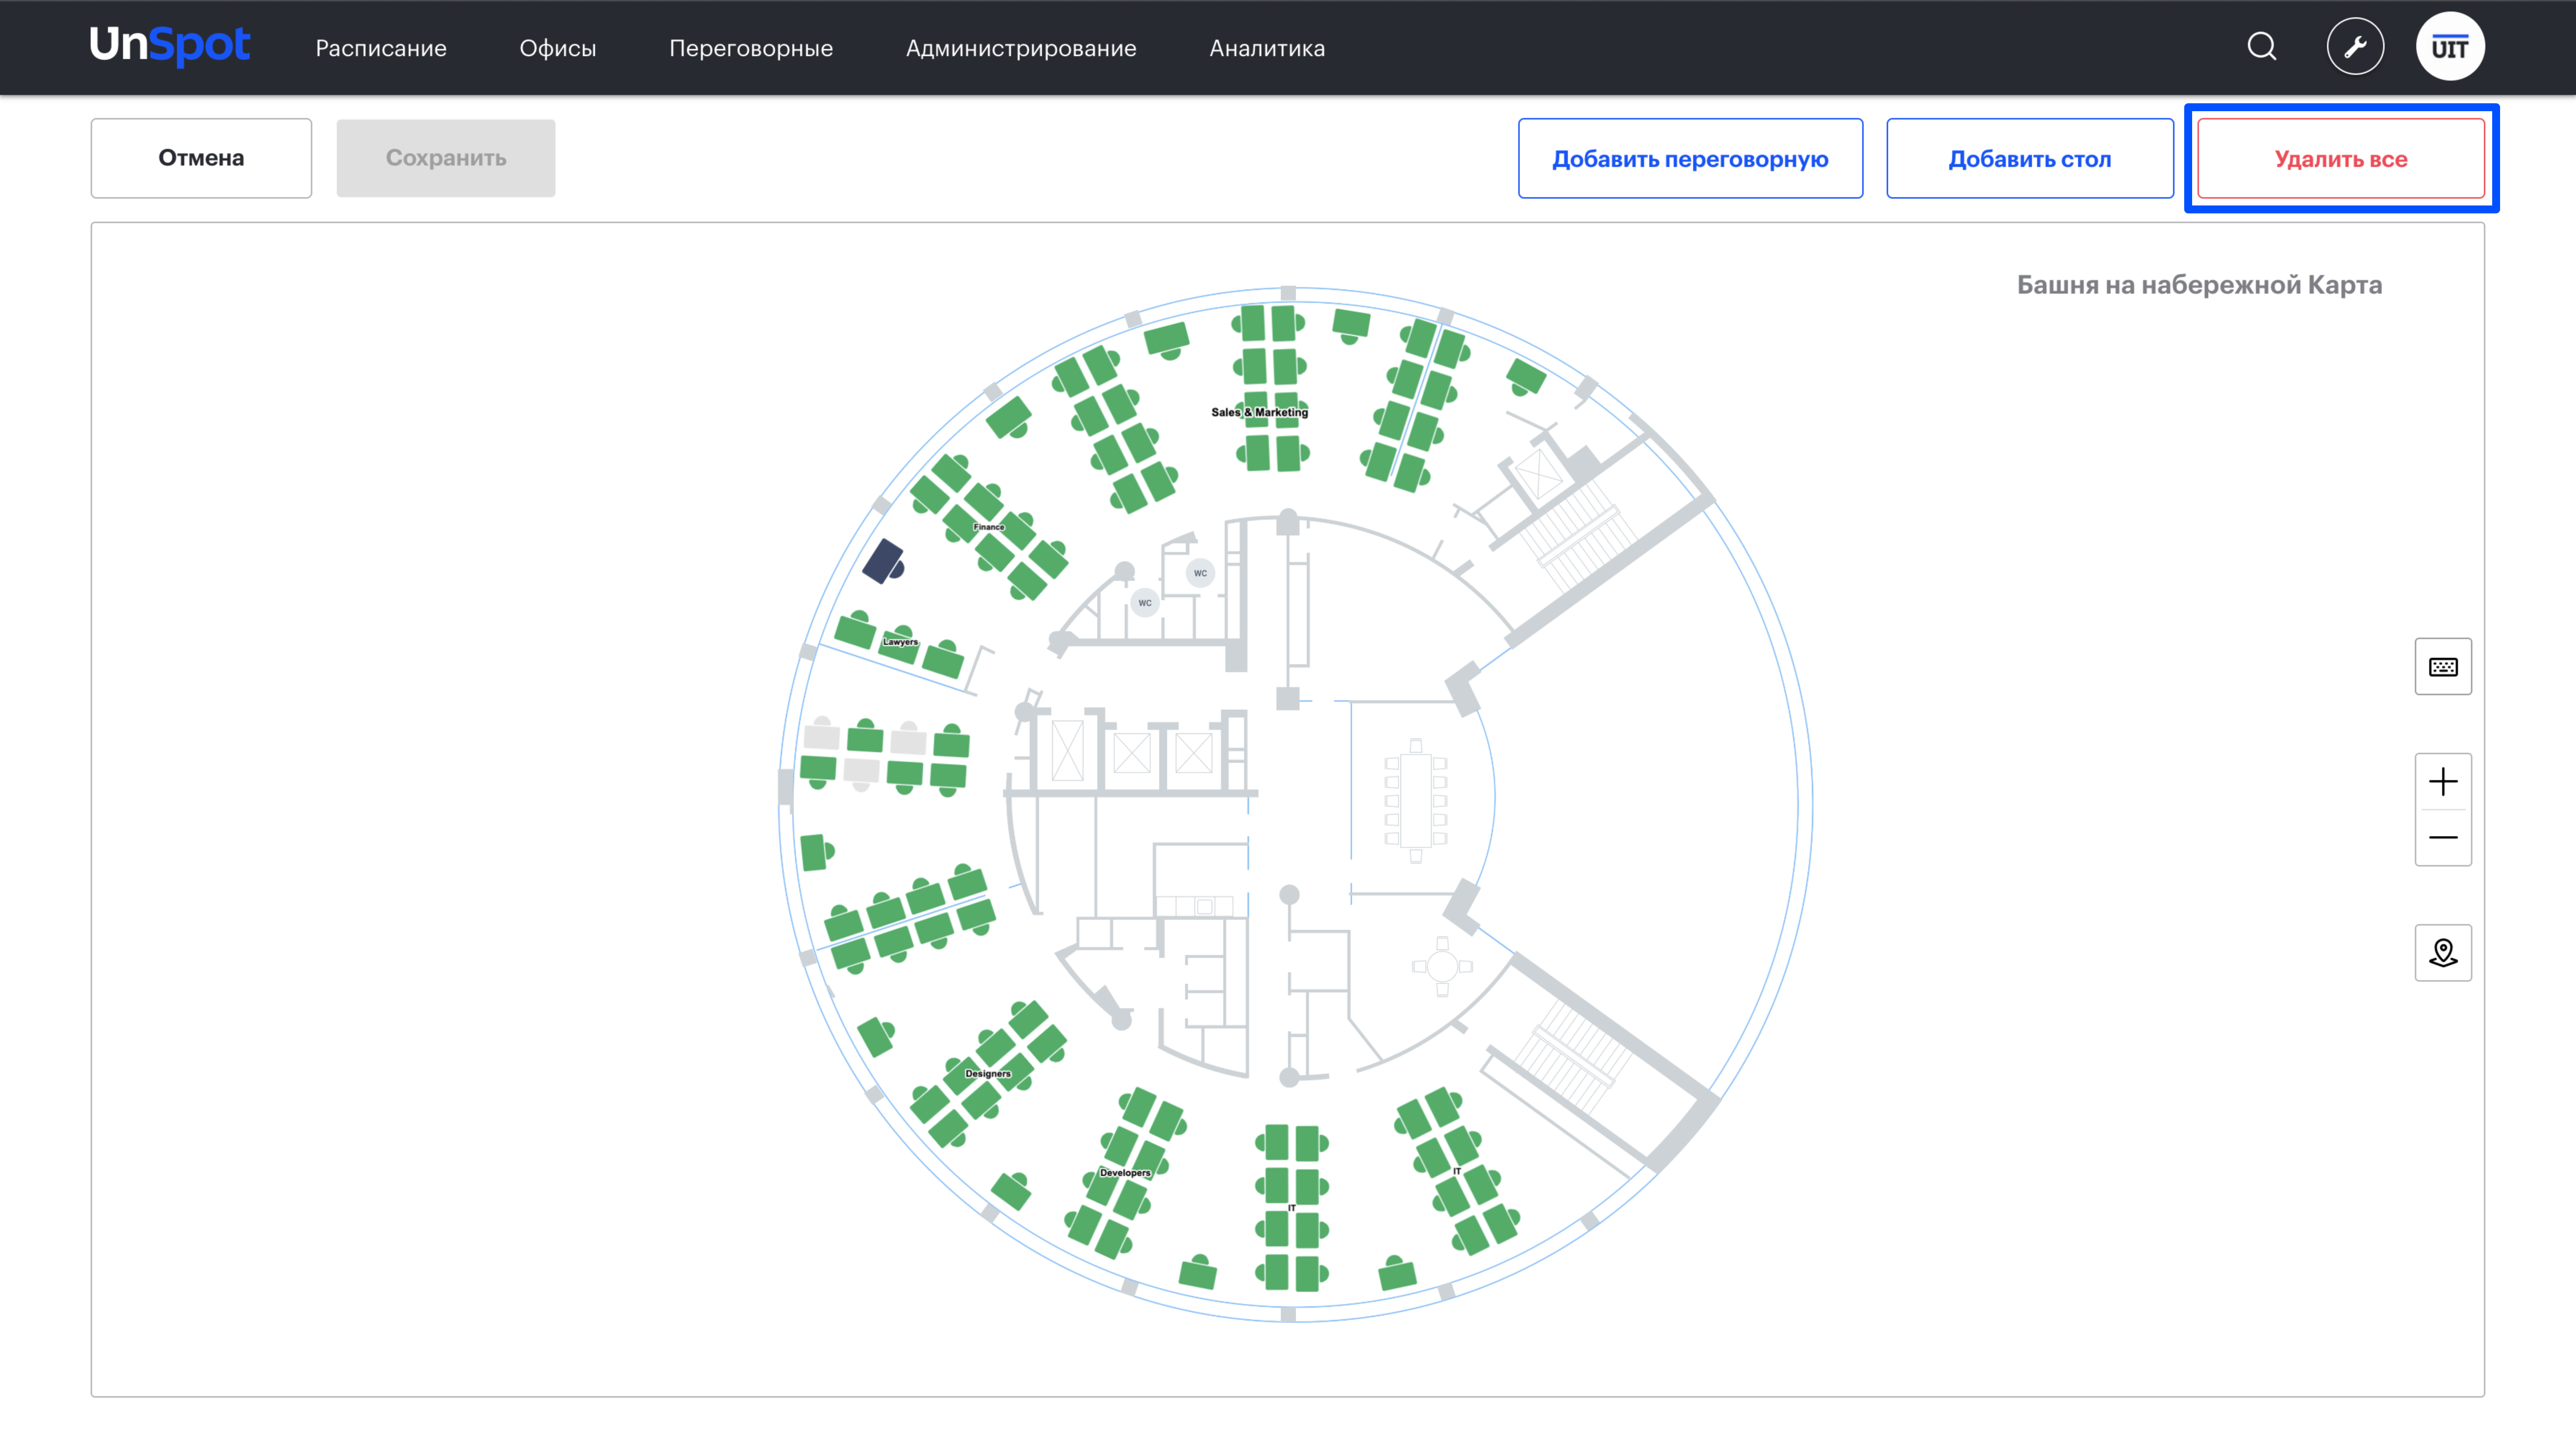2576x1448 pixels.
Task: Click Удалить все button
Action: click(x=2341, y=158)
